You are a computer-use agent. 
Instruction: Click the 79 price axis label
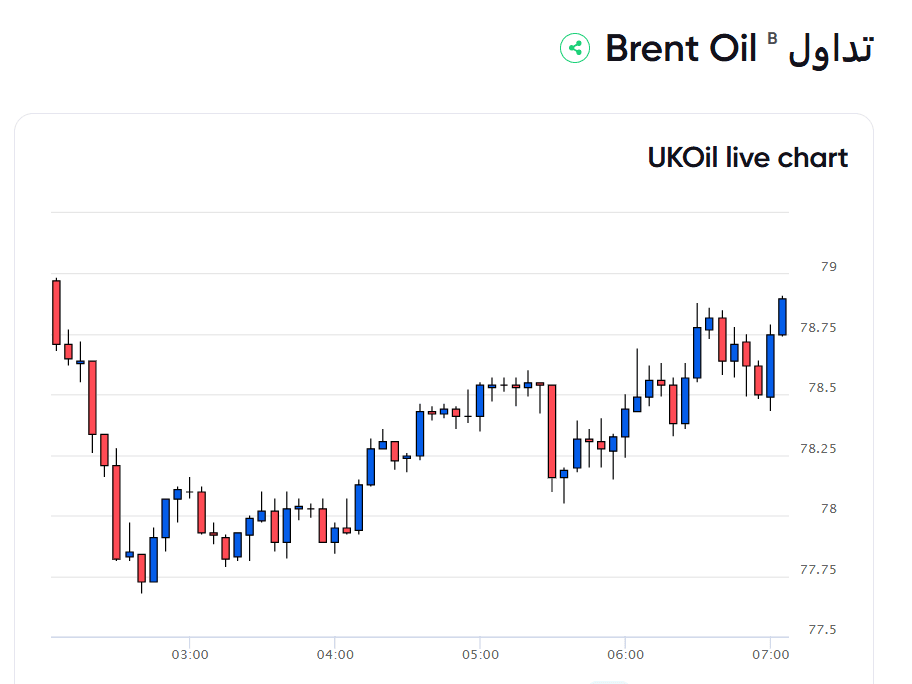point(829,266)
